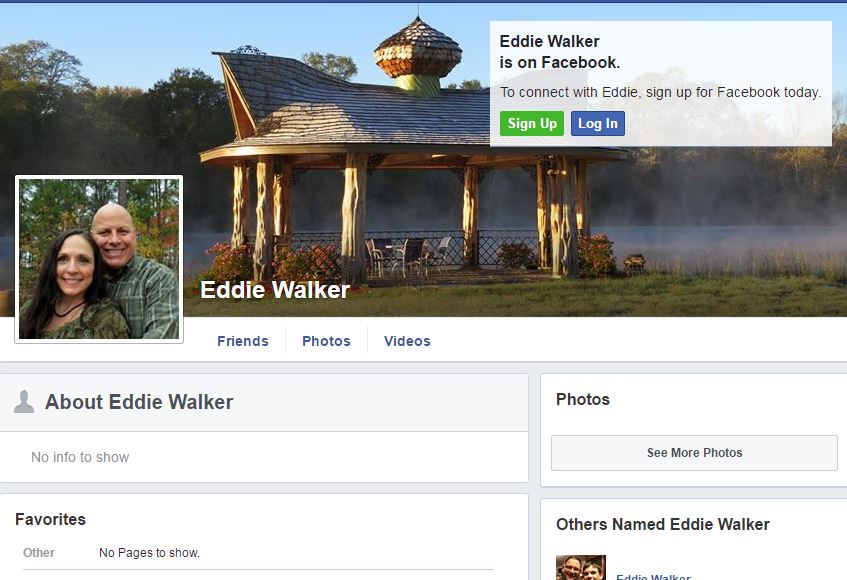Image resolution: width=847 pixels, height=580 pixels.
Task: Open Eddie Walker's profile picture
Action: click(x=99, y=259)
